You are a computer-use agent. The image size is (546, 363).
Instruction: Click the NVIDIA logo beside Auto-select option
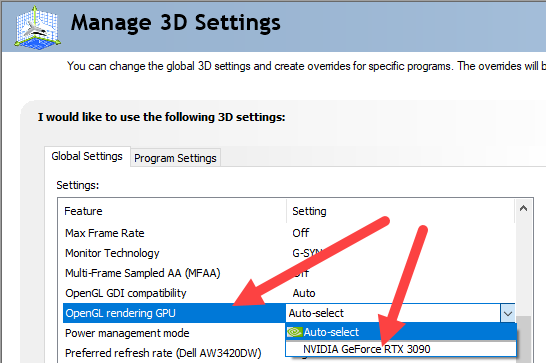coord(295,332)
